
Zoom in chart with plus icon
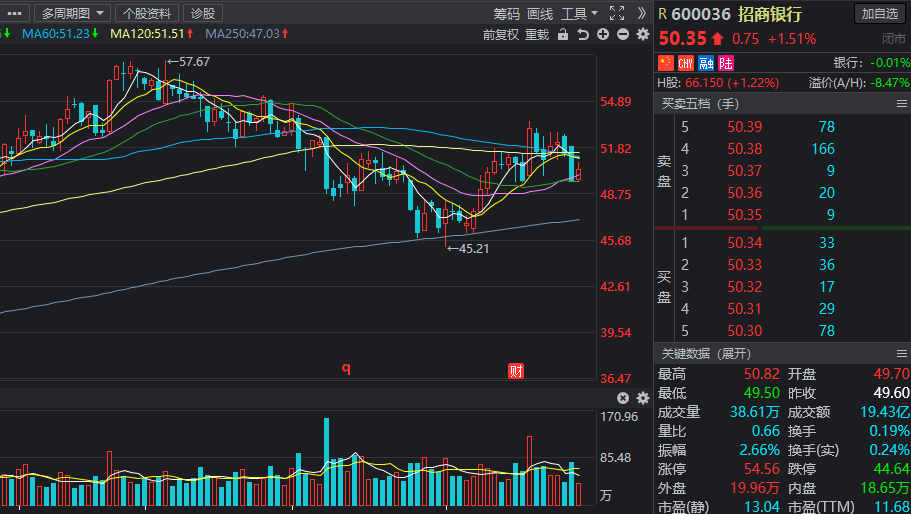[603, 34]
